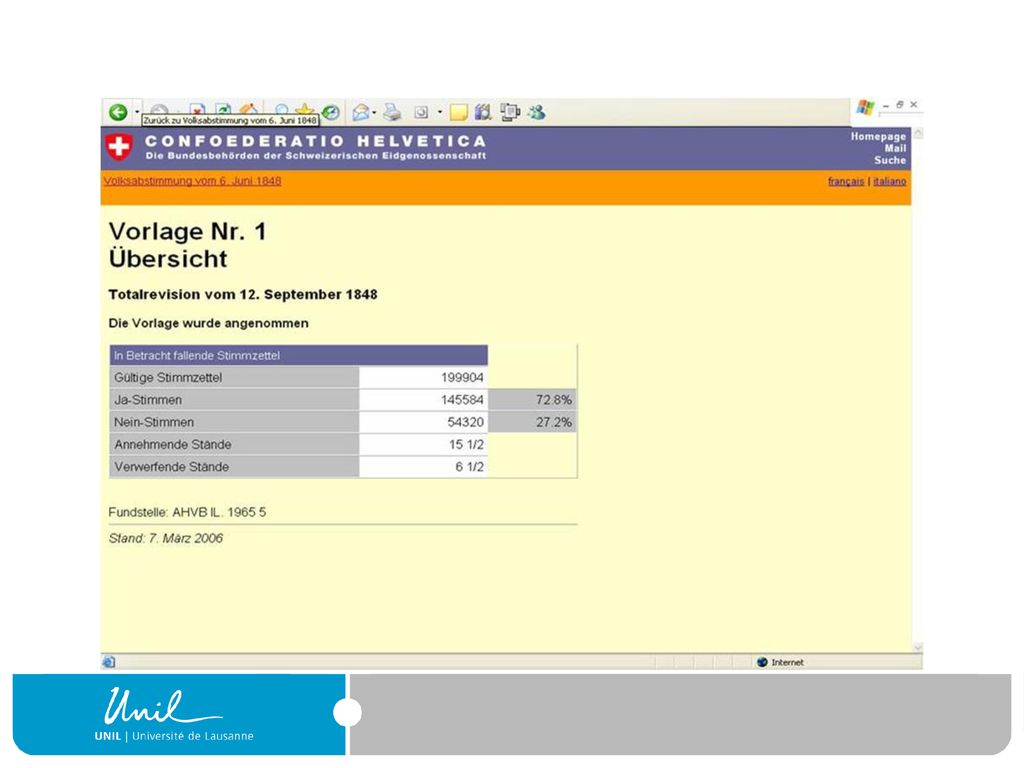
Task: Switch language to français
Action: point(846,182)
